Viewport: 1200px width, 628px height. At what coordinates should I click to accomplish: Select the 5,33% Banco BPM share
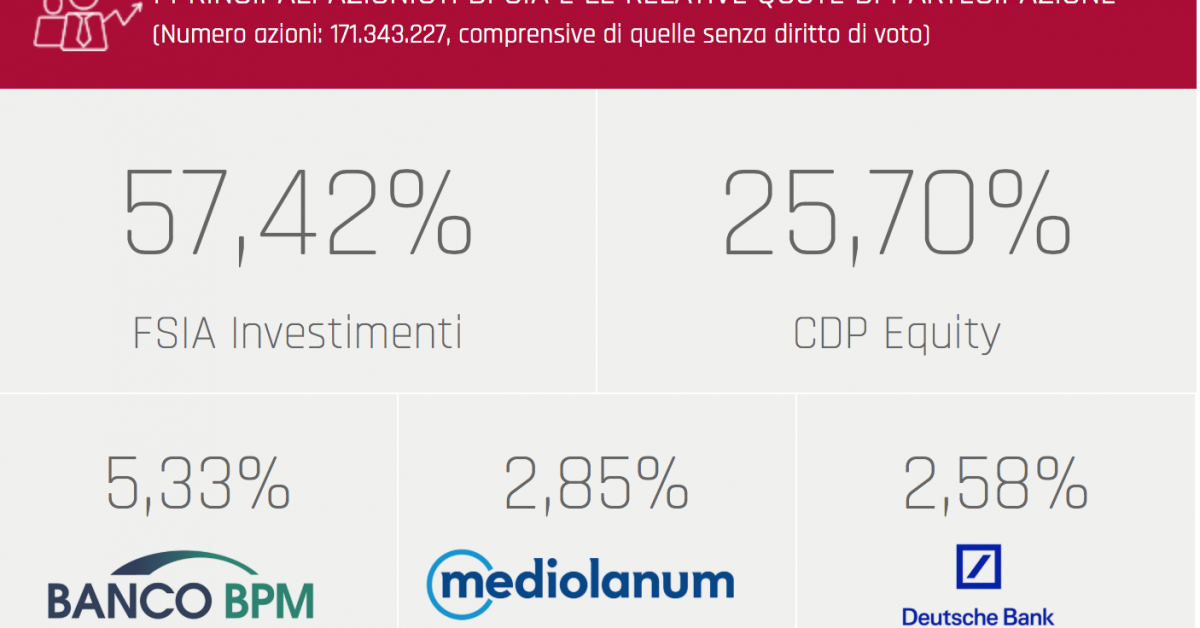(x=198, y=484)
